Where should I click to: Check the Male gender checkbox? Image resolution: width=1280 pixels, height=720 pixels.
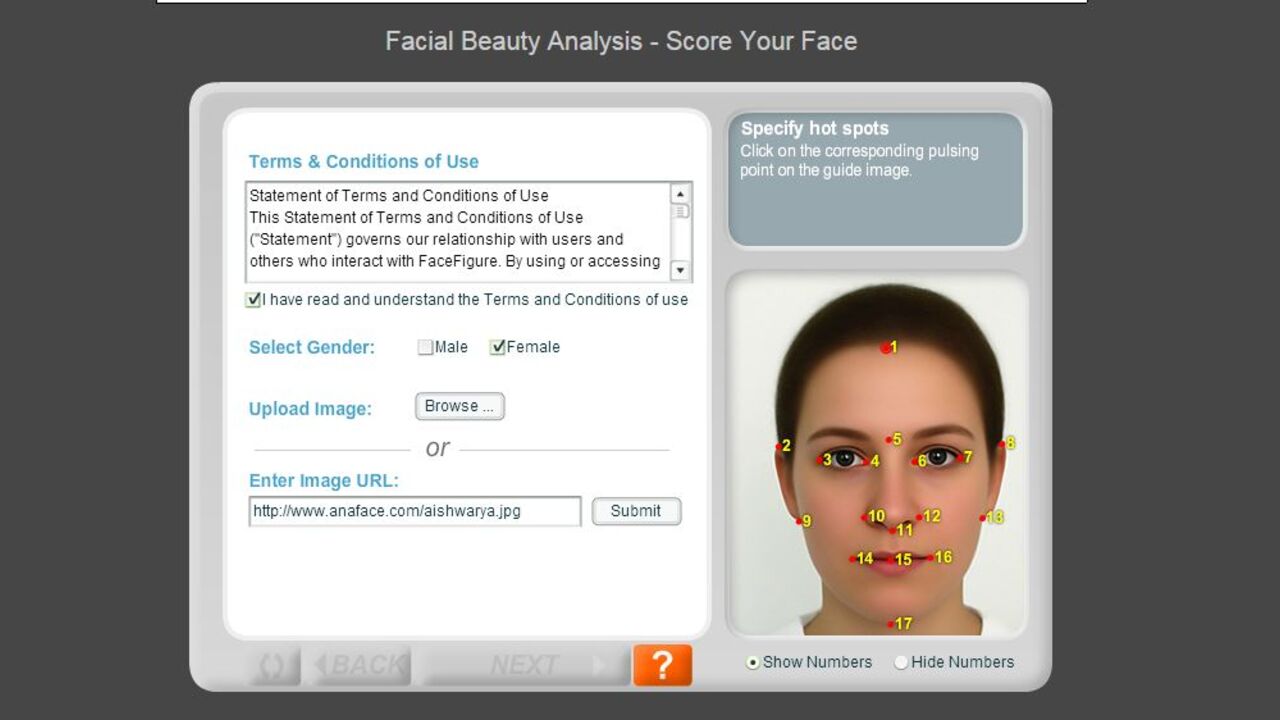coord(425,347)
